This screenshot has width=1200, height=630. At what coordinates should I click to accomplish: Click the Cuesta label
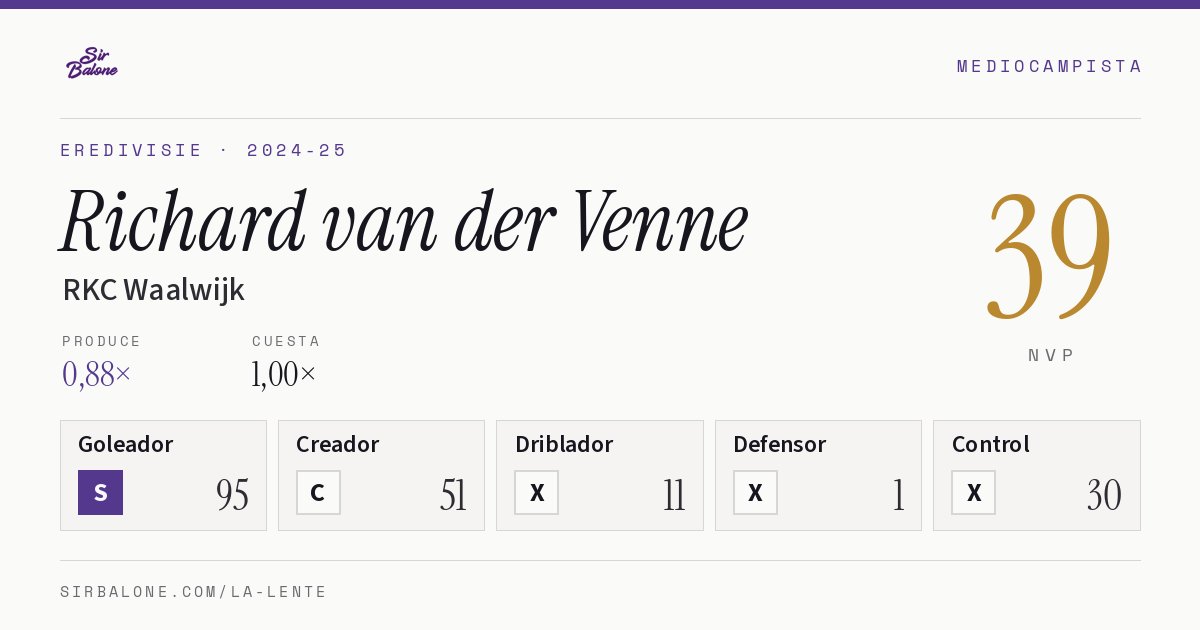point(286,341)
